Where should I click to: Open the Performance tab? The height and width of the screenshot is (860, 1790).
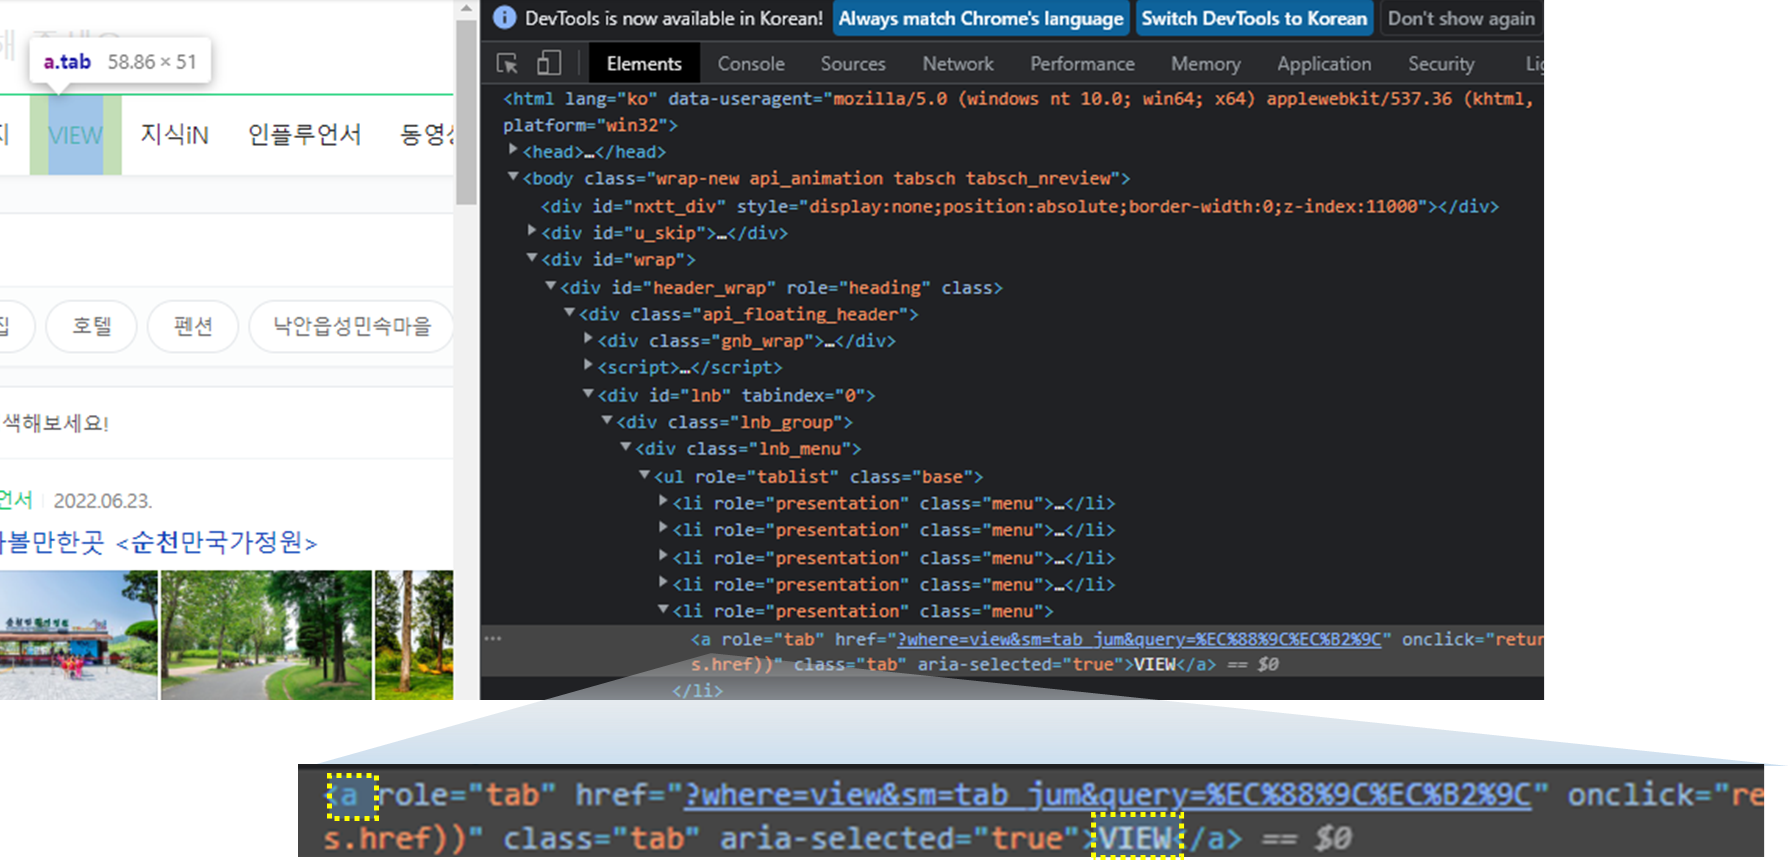coord(1082,64)
